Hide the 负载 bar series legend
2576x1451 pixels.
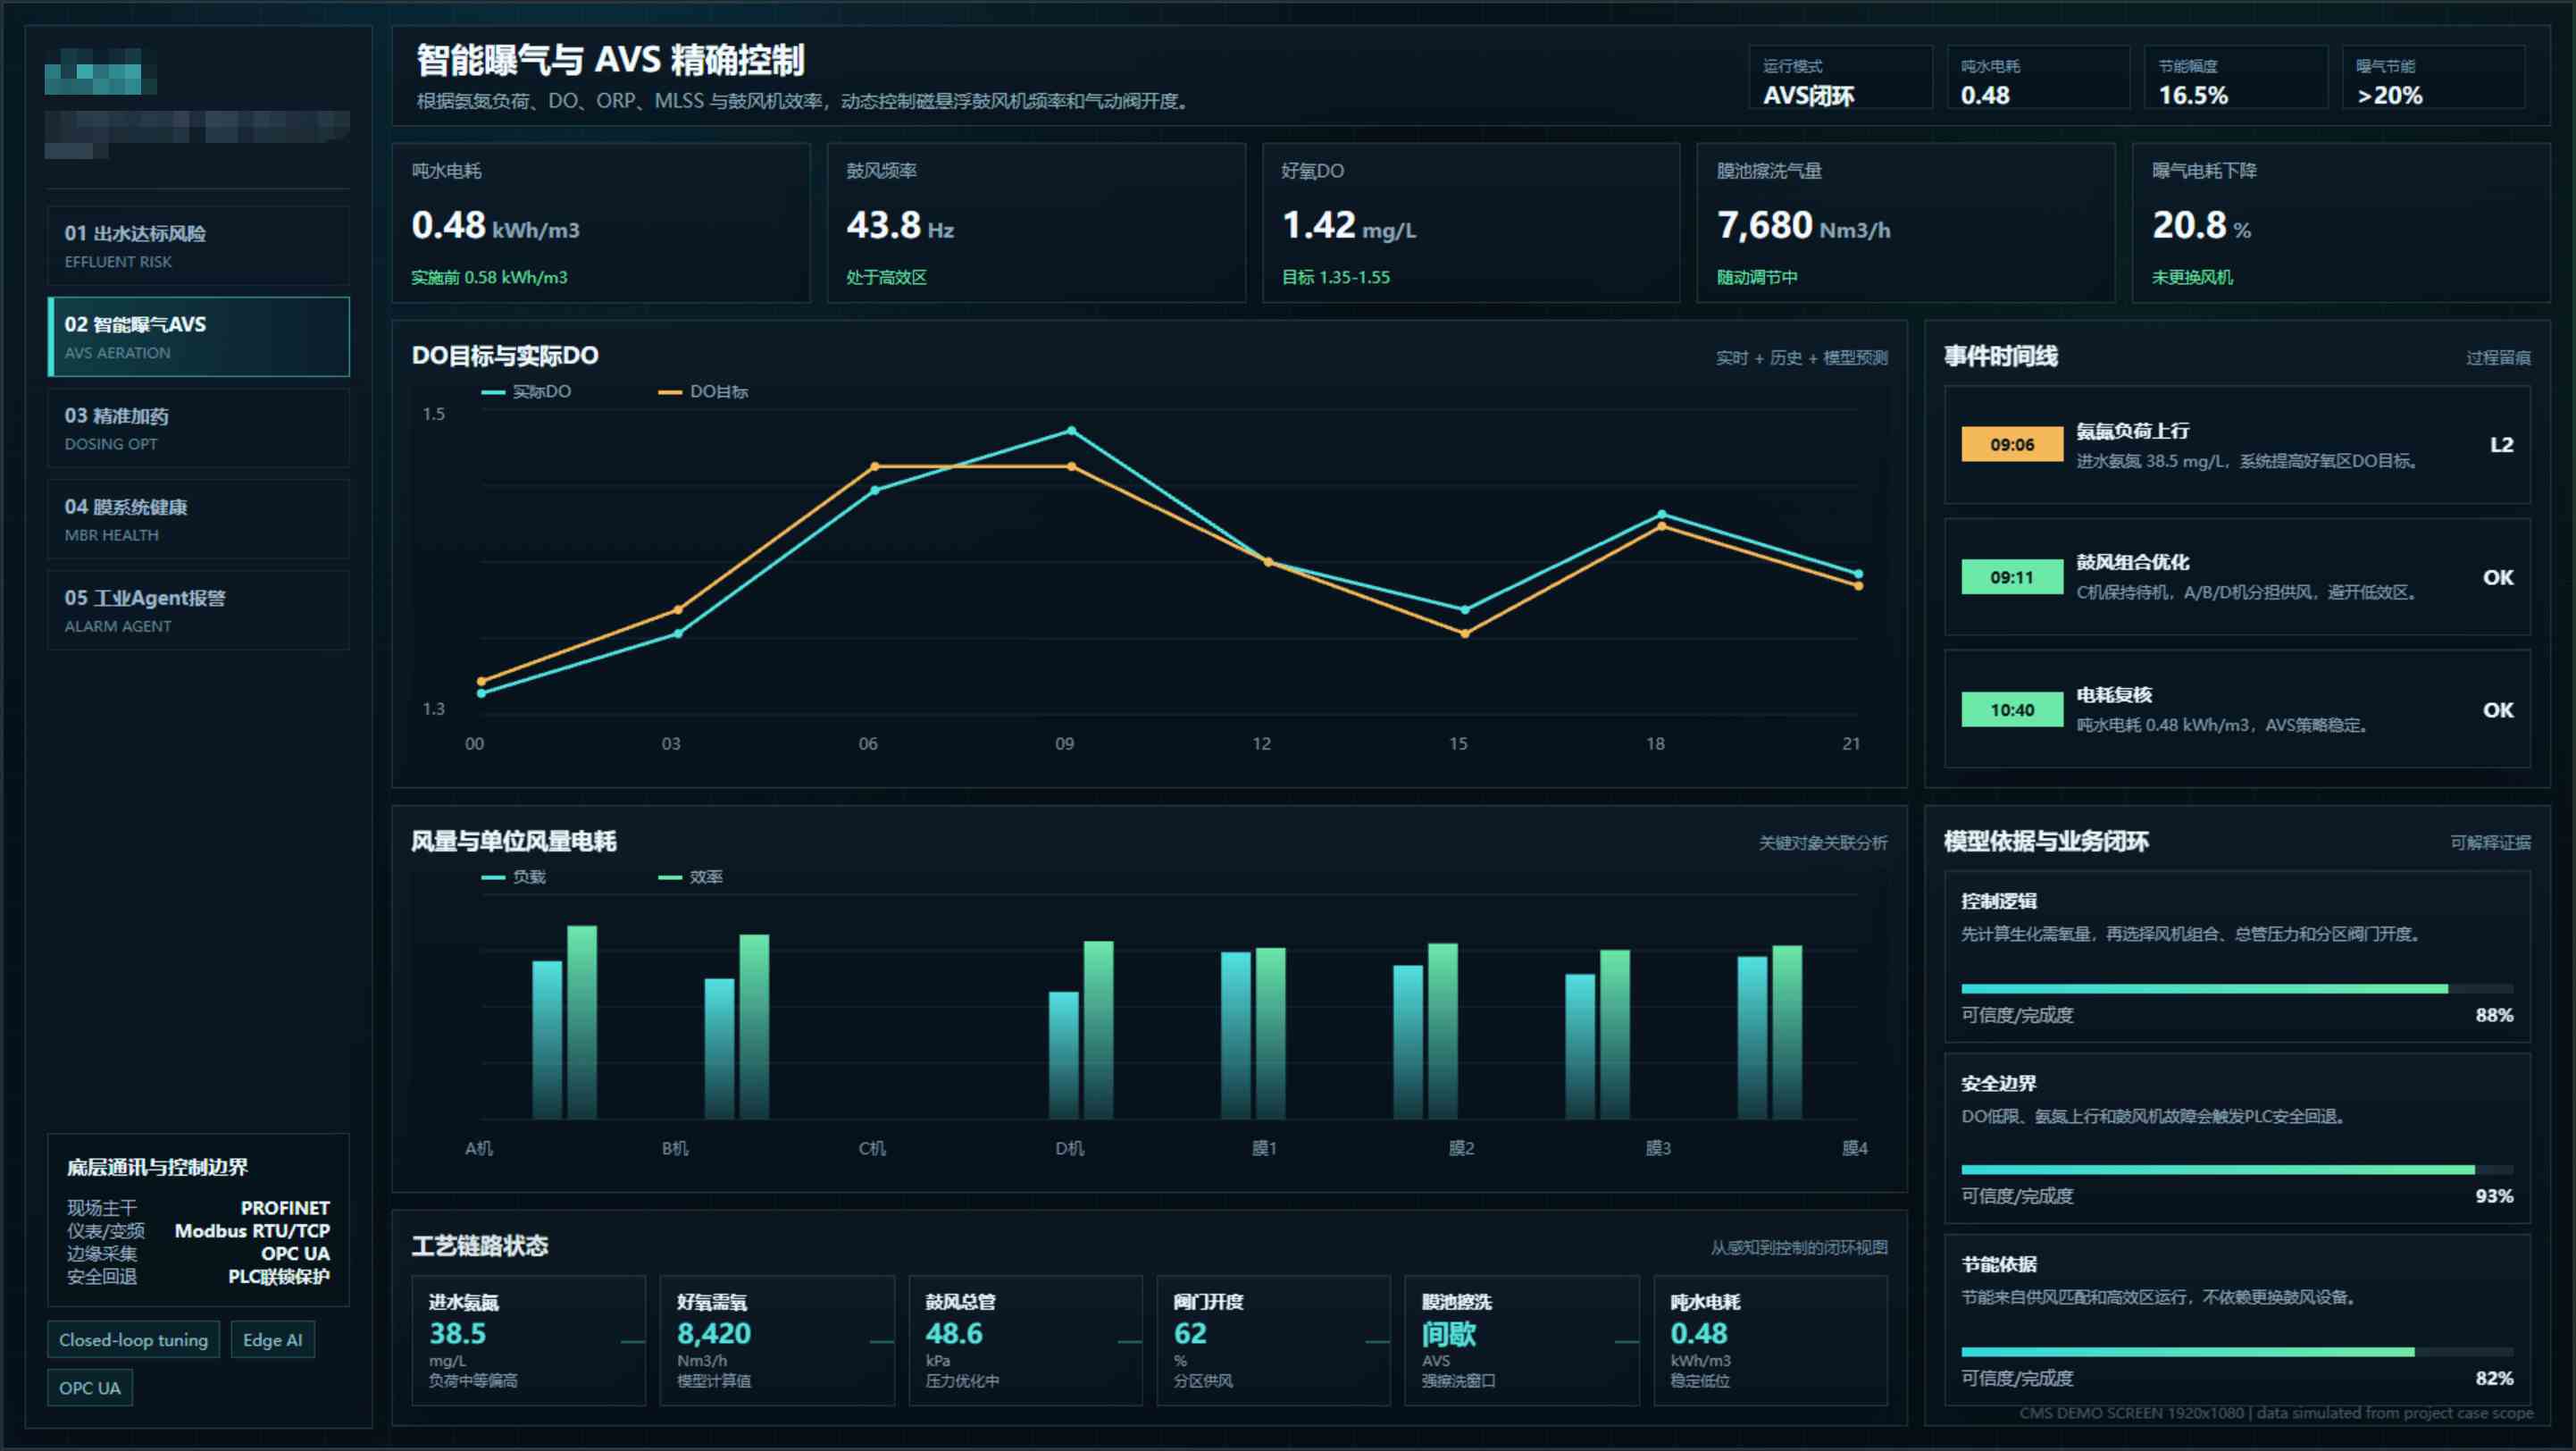click(x=514, y=877)
